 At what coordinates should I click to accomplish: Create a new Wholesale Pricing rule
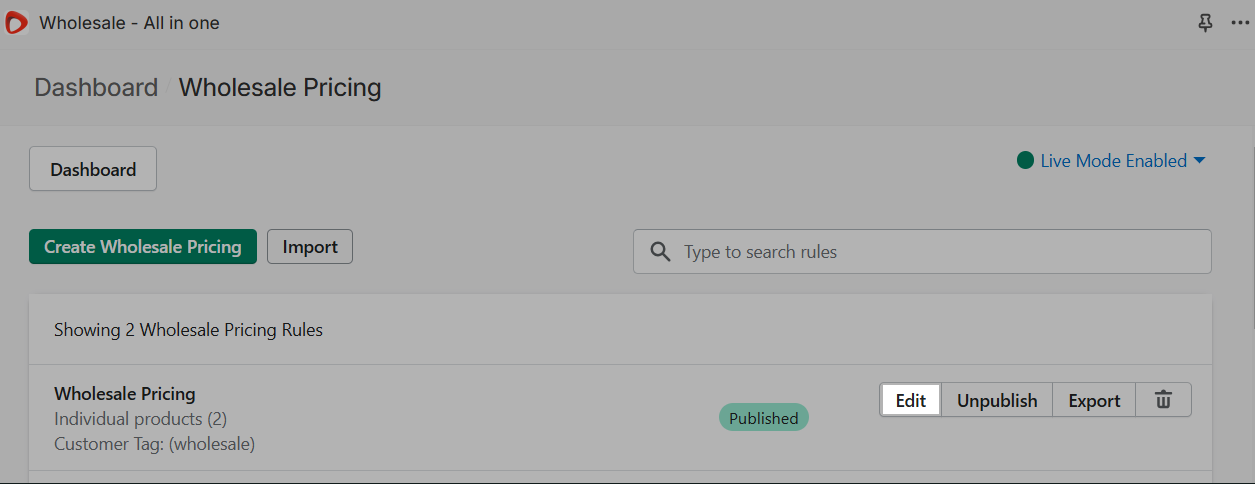pos(143,246)
